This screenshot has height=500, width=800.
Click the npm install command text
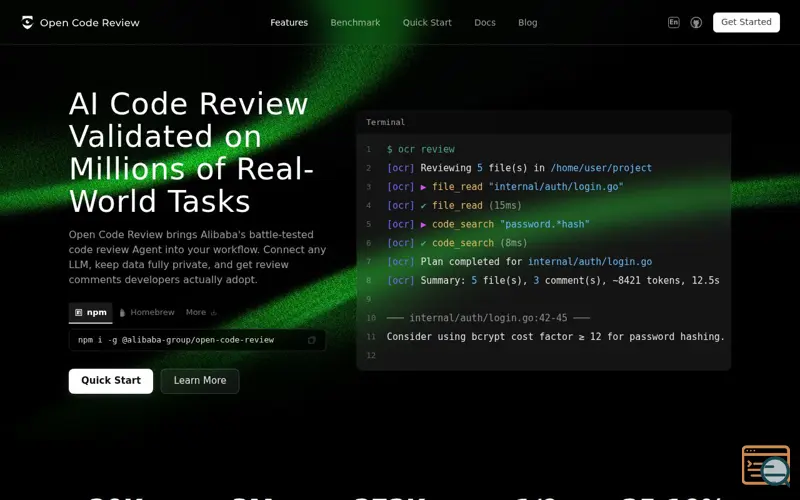[x=176, y=340]
